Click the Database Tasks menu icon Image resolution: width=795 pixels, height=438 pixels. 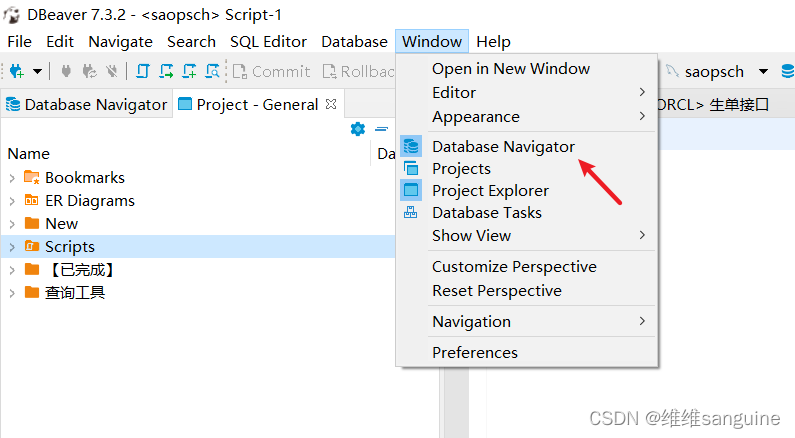click(411, 213)
